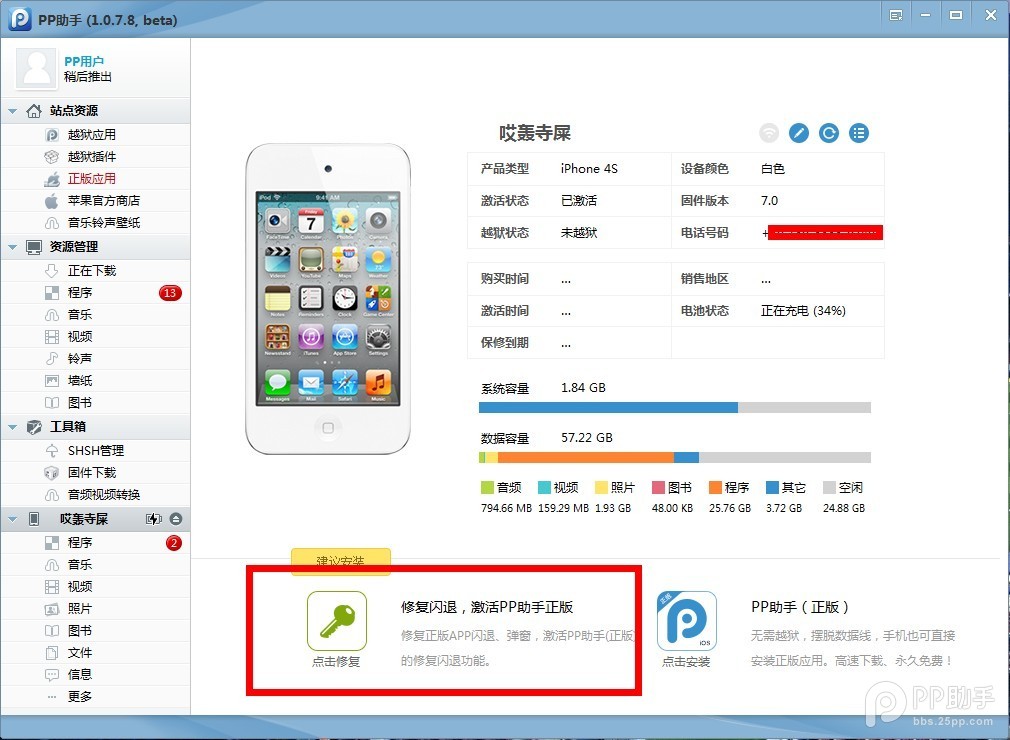
Task: Collapse the 工具箱 section arrow
Action: 12,427
